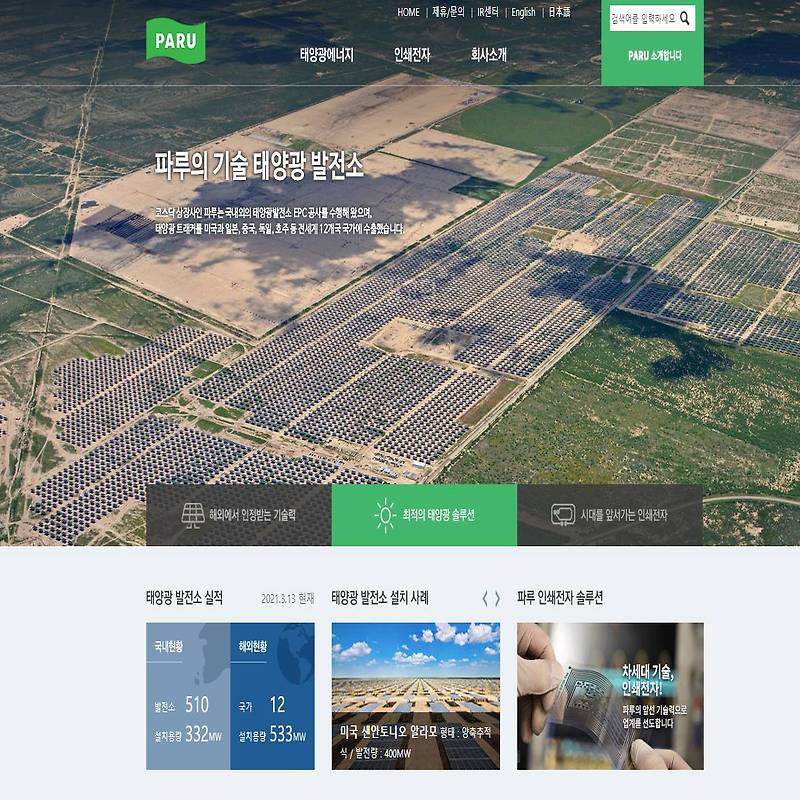The image size is (800, 800).
Task: Switch site to 日本語
Action: (560, 12)
